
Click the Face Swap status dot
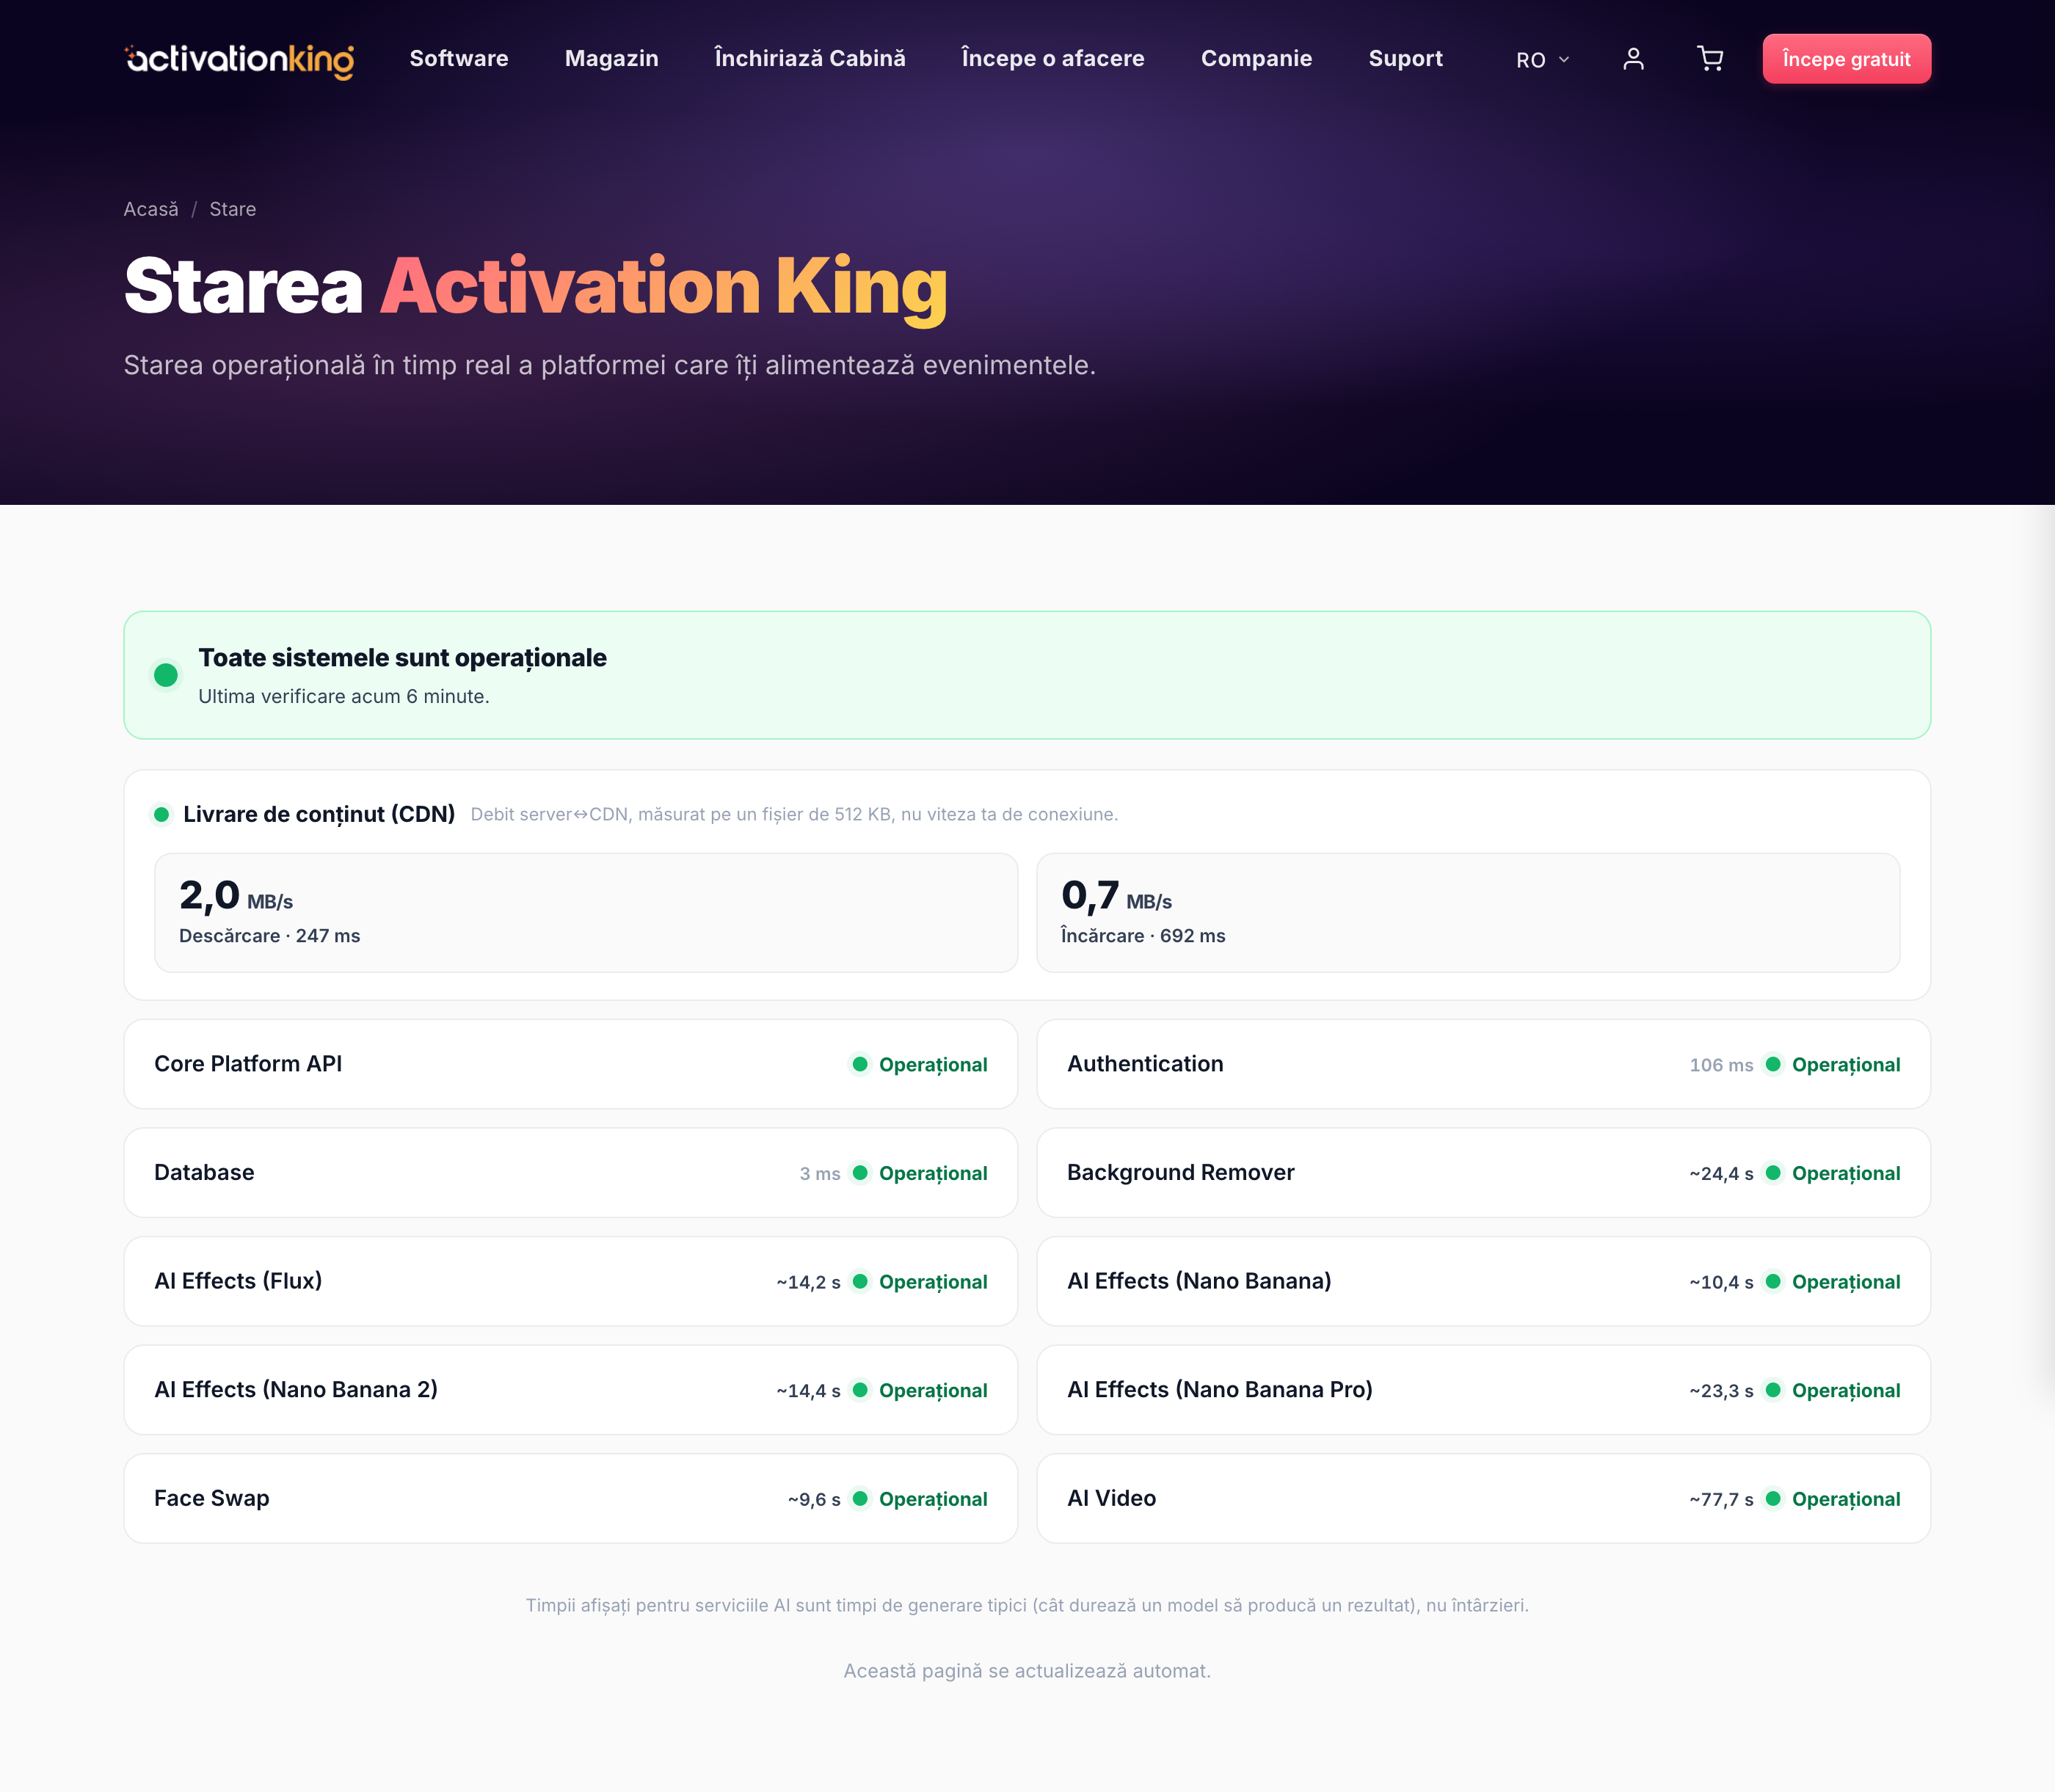tap(860, 1498)
